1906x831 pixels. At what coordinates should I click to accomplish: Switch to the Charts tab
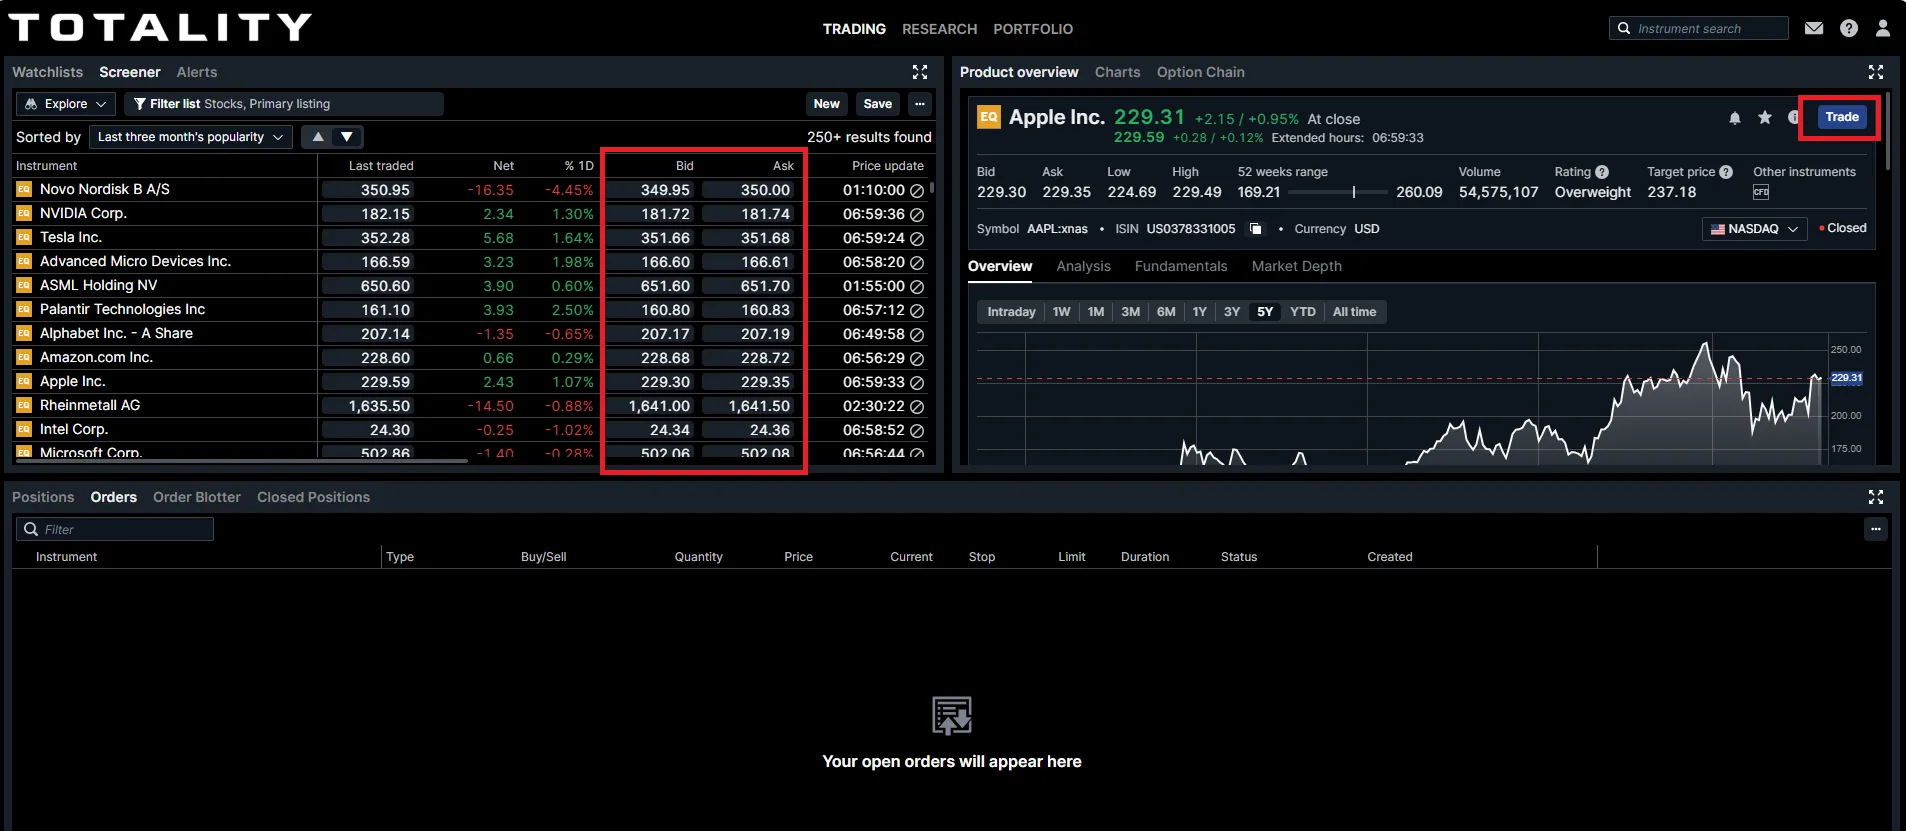point(1117,72)
